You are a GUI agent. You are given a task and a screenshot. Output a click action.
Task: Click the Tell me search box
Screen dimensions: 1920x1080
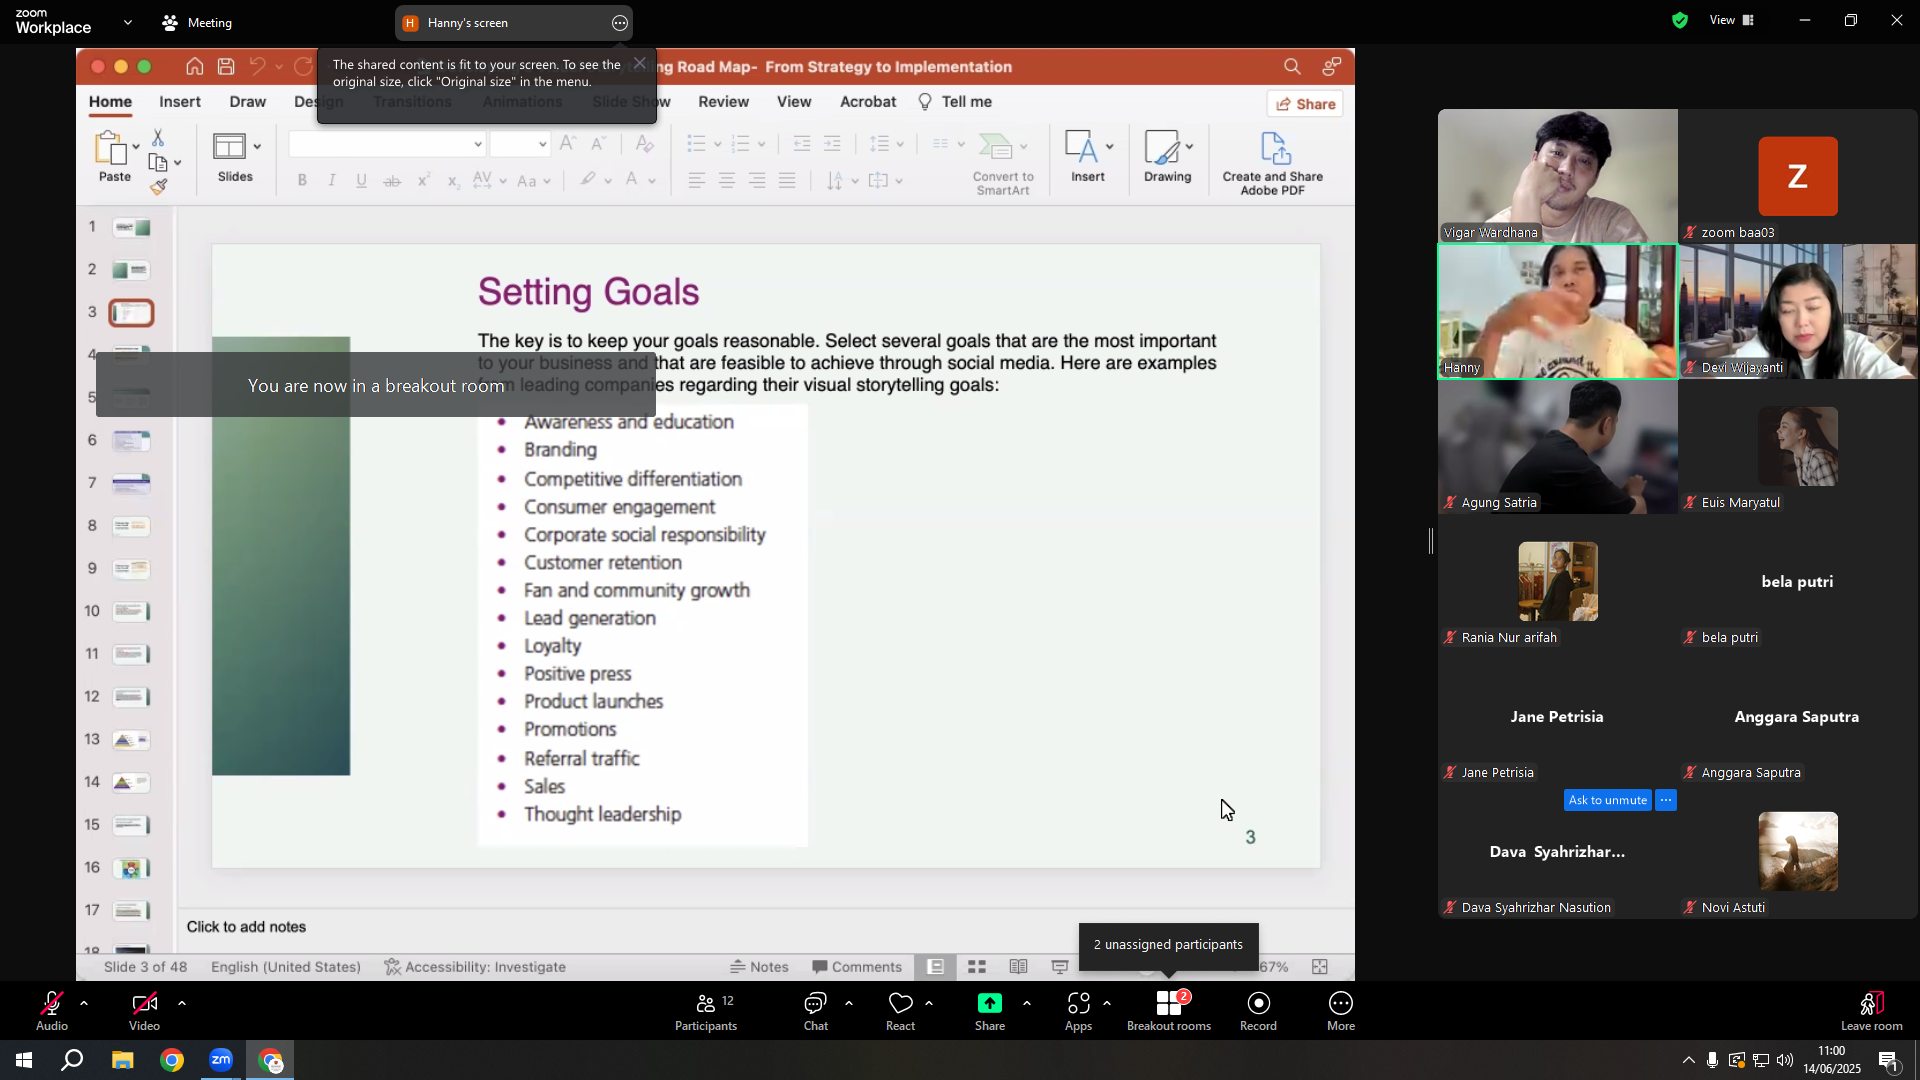click(x=955, y=102)
